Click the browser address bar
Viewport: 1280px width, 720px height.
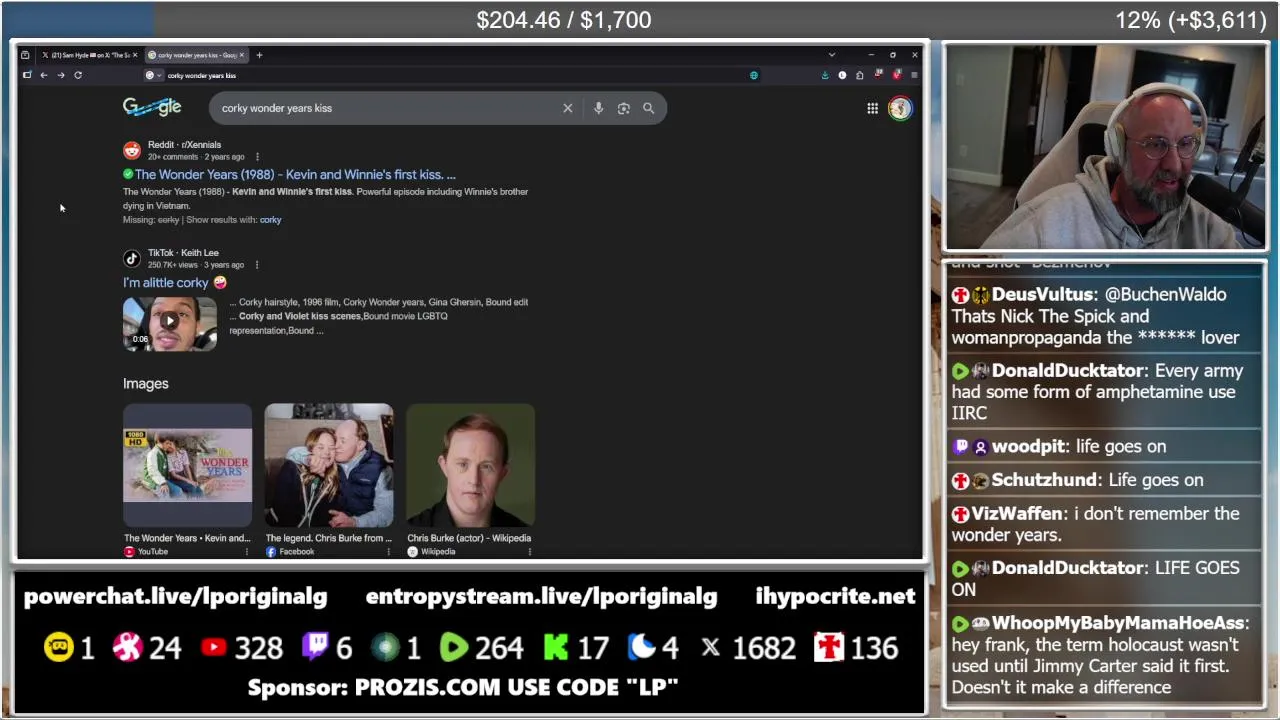pyautogui.click(x=450, y=75)
